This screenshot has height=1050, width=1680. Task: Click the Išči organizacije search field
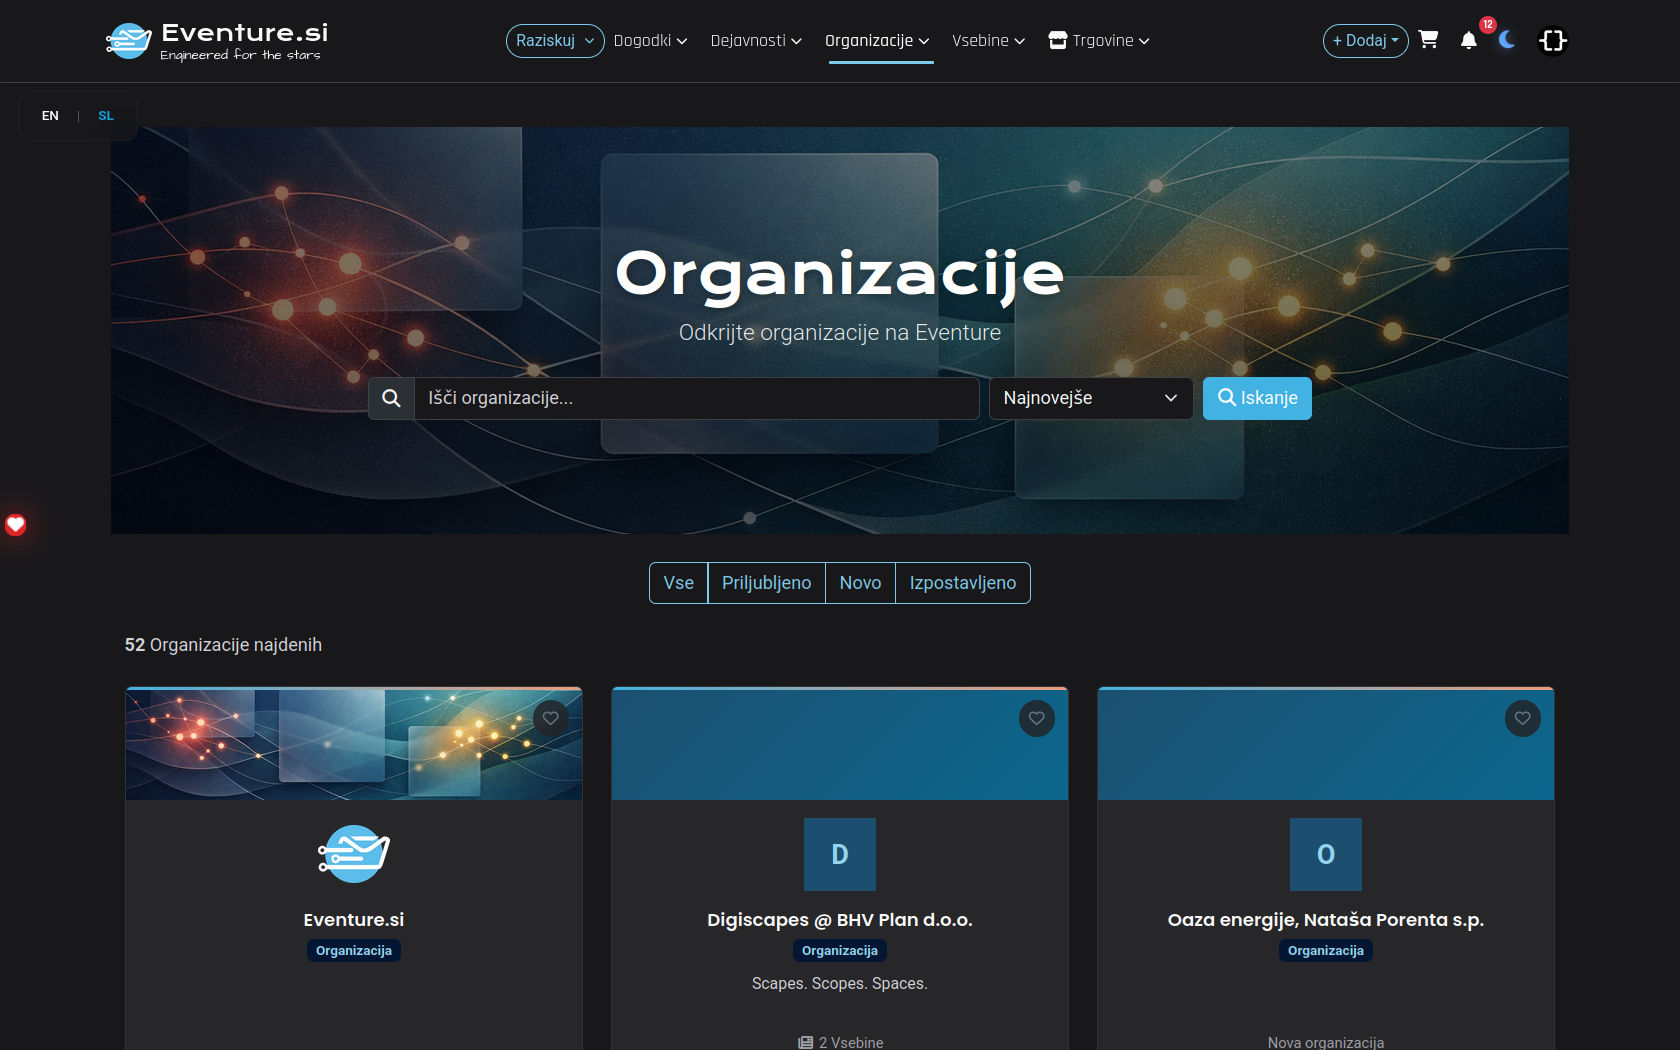[696, 398]
